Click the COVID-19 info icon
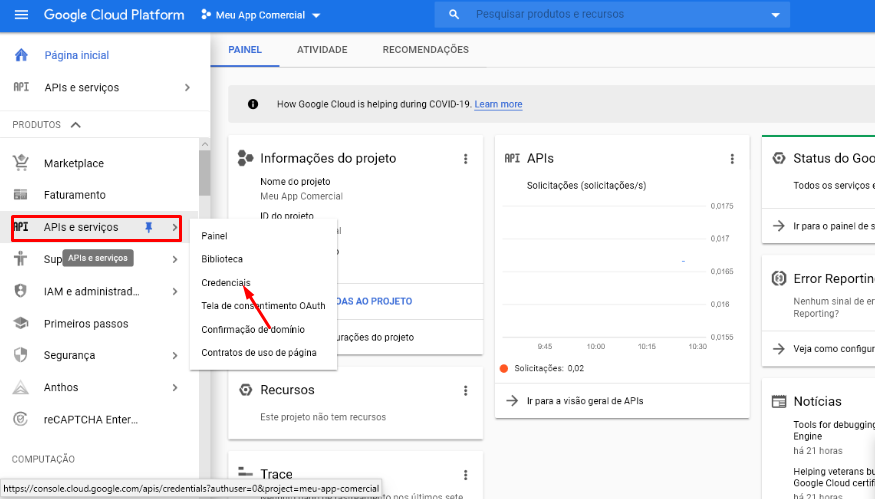875x499 pixels. click(253, 104)
